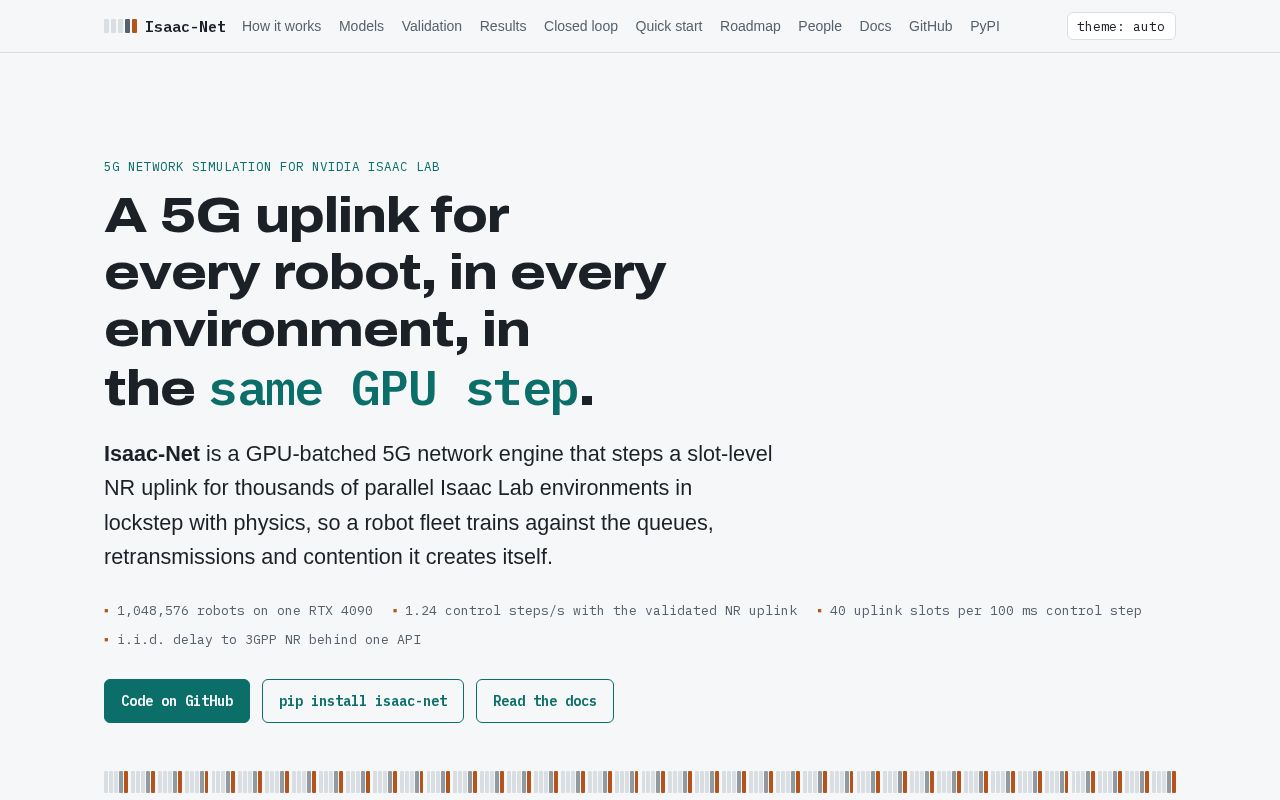This screenshot has width=1280, height=800.
Task: Toggle the theme: auto switcher
Action: pyautogui.click(x=1121, y=26)
